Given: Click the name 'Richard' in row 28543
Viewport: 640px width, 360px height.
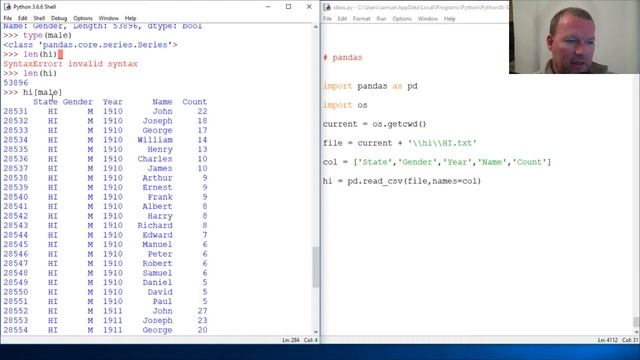Looking at the screenshot, I should pos(155,226).
